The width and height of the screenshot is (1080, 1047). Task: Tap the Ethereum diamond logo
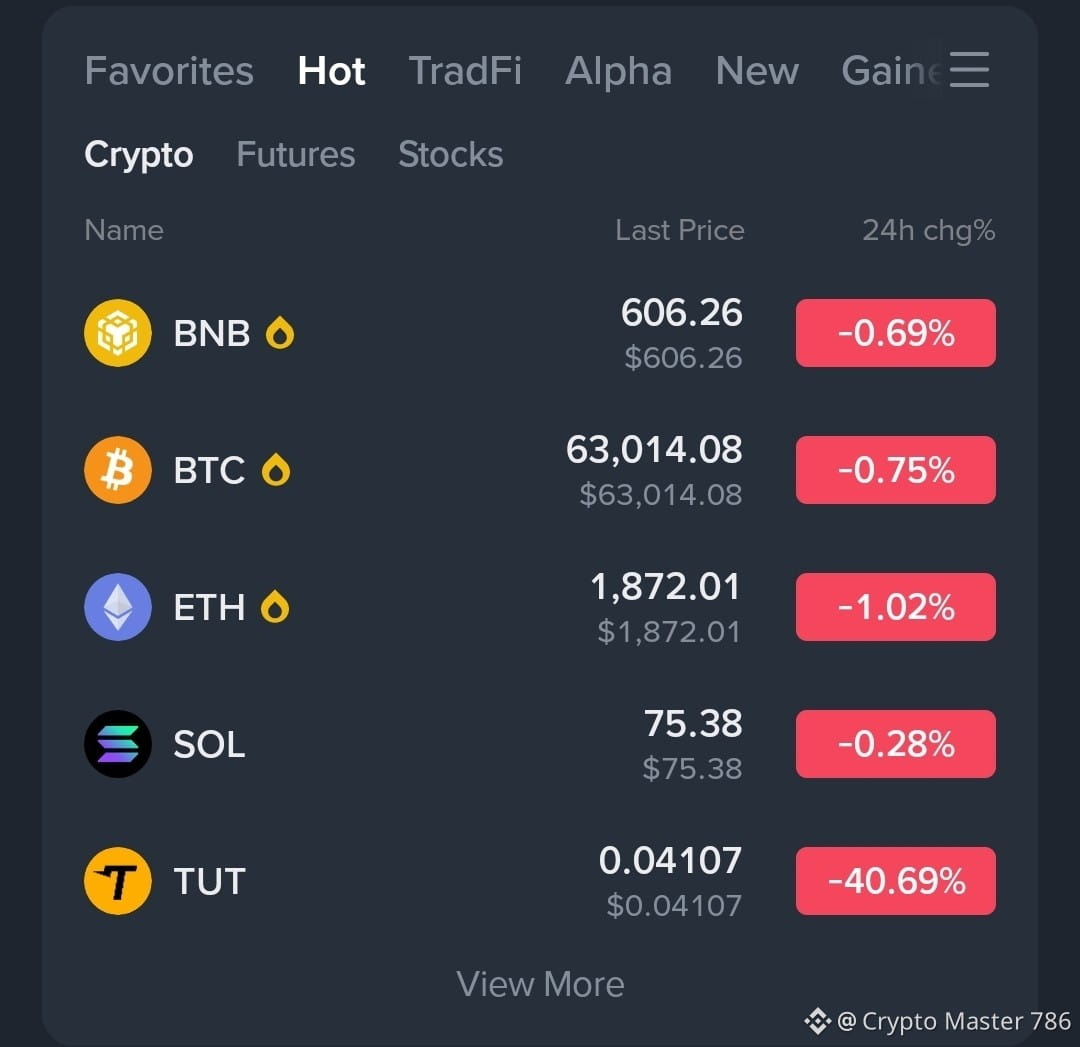point(118,607)
